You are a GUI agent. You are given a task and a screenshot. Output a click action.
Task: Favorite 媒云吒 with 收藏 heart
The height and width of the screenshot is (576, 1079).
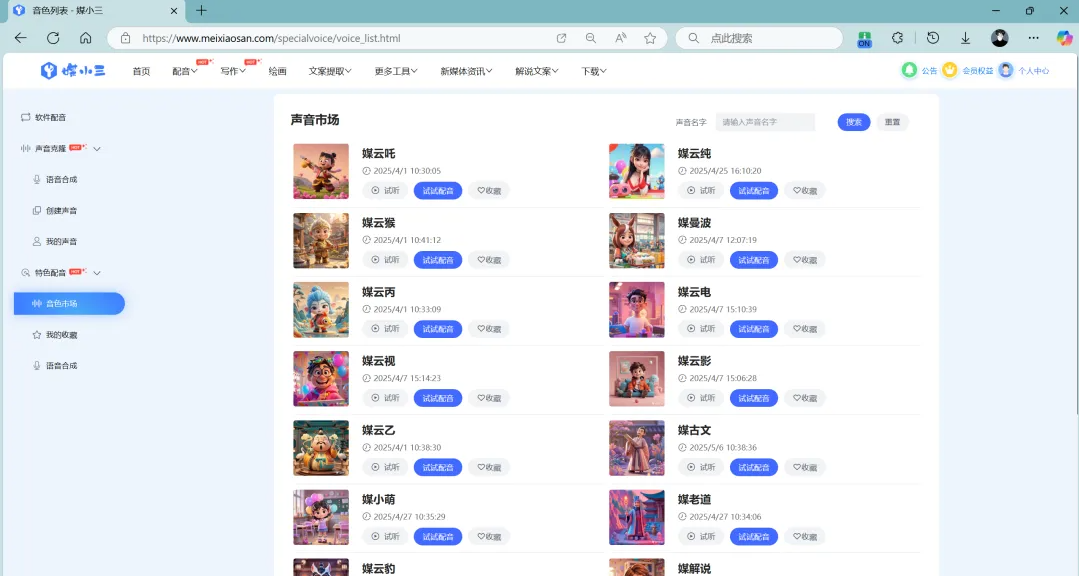[x=489, y=191]
